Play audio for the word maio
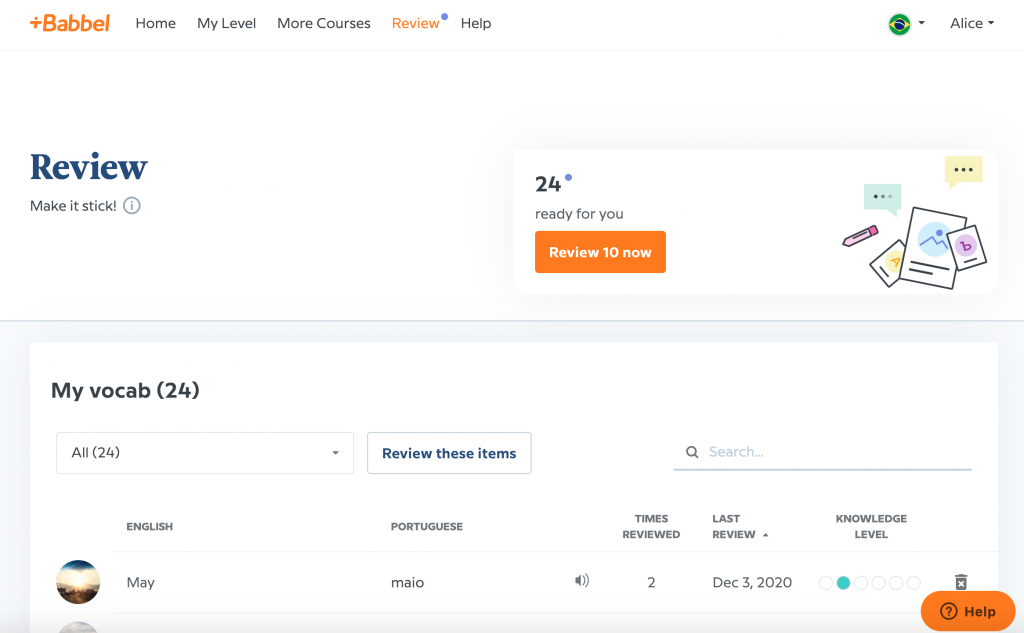The image size is (1024, 633). coord(582,581)
